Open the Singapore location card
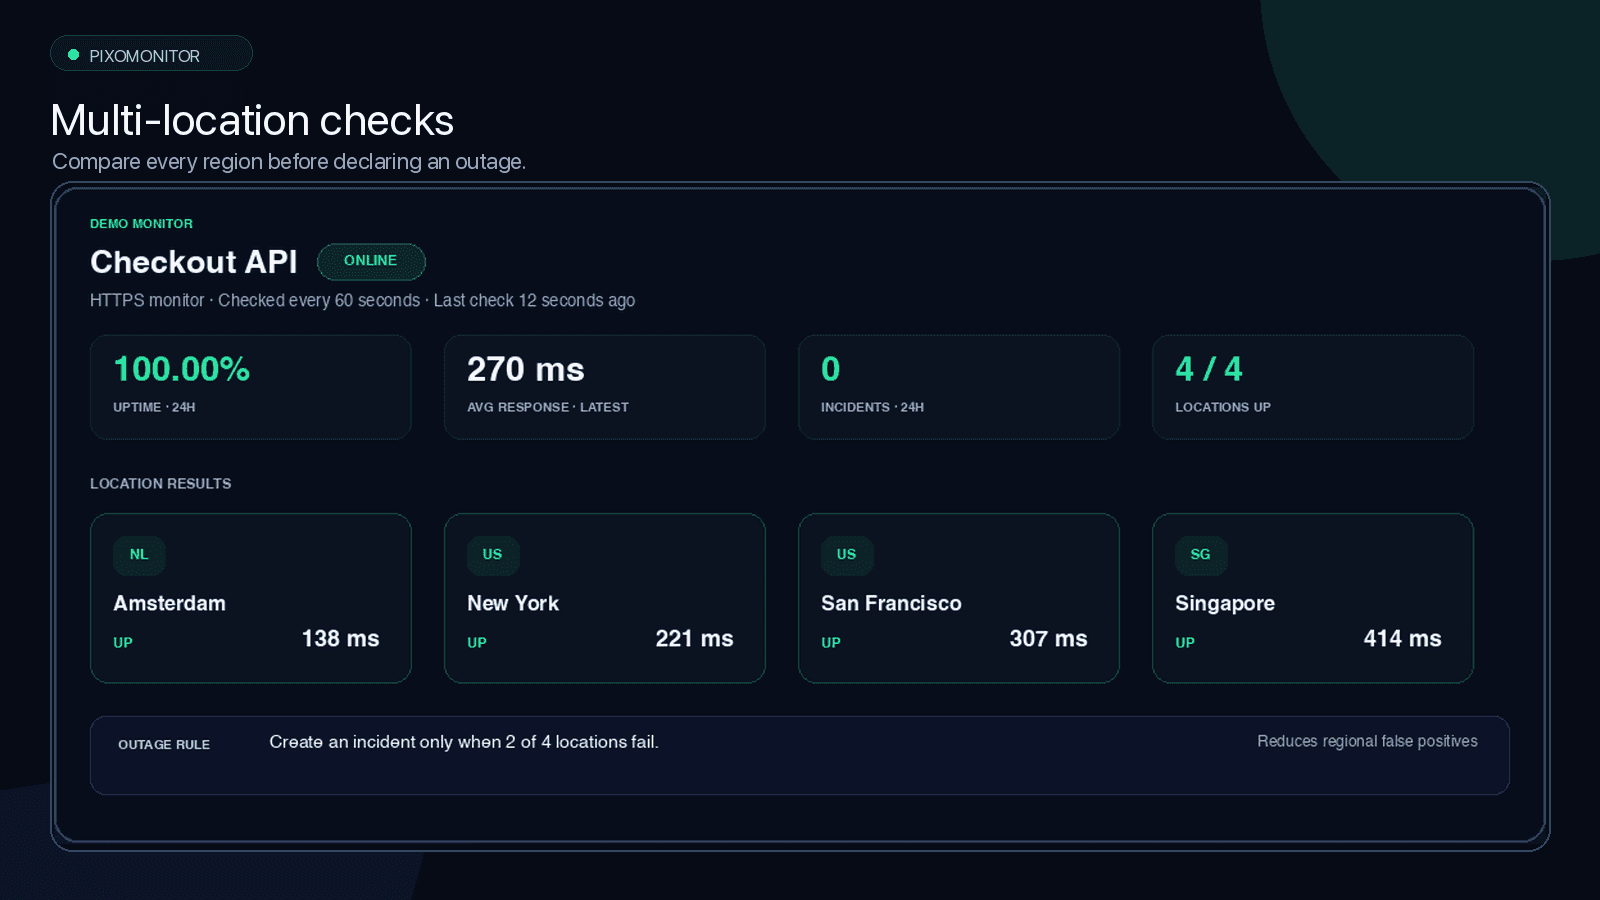 [x=1313, y=598]
